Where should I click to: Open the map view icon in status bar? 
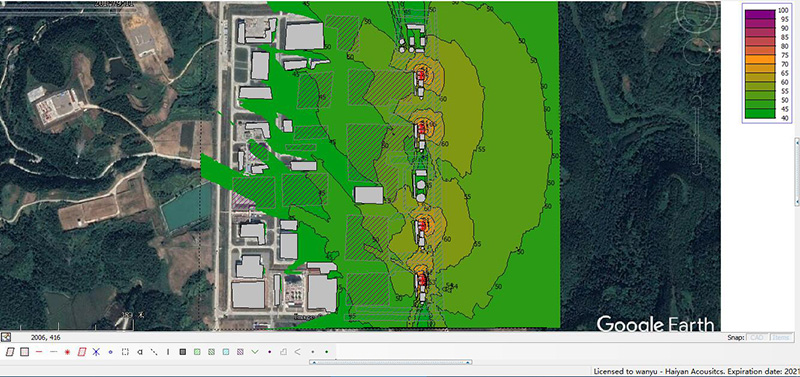click(6, 337)
